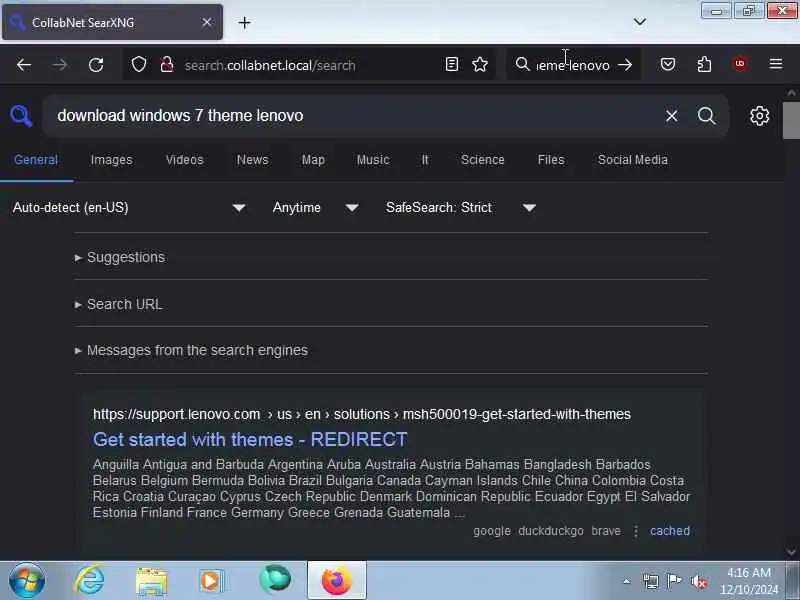Viewport: 800px width, 600px height.
Task: Open network status tray icon
Action: [651, 581]
